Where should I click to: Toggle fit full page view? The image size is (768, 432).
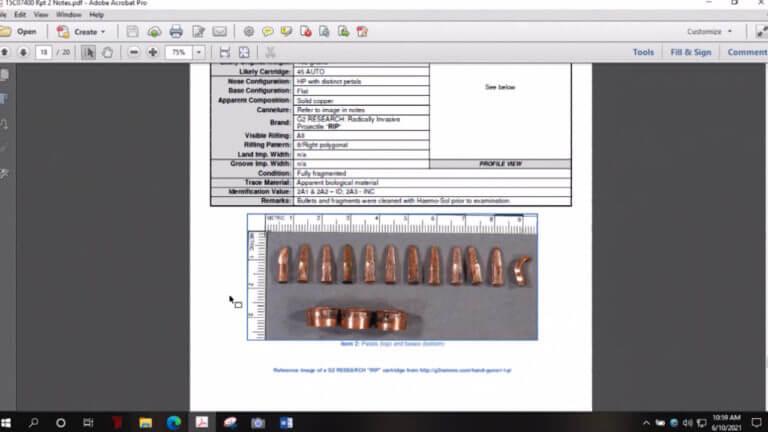click(244, 52)
